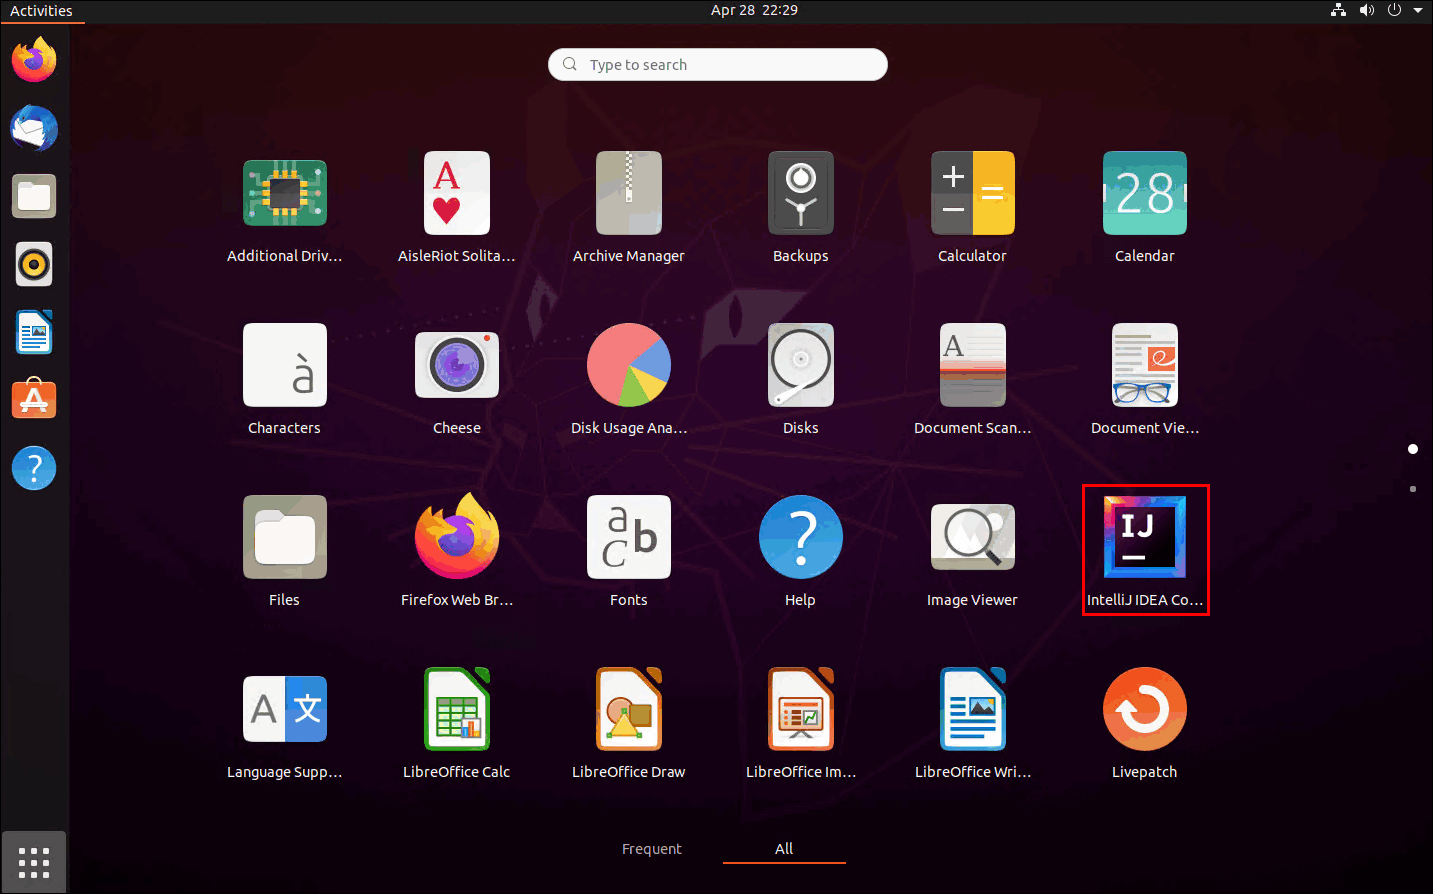
Task: Select first apps page indicator dot
Action: point(1413,449)
